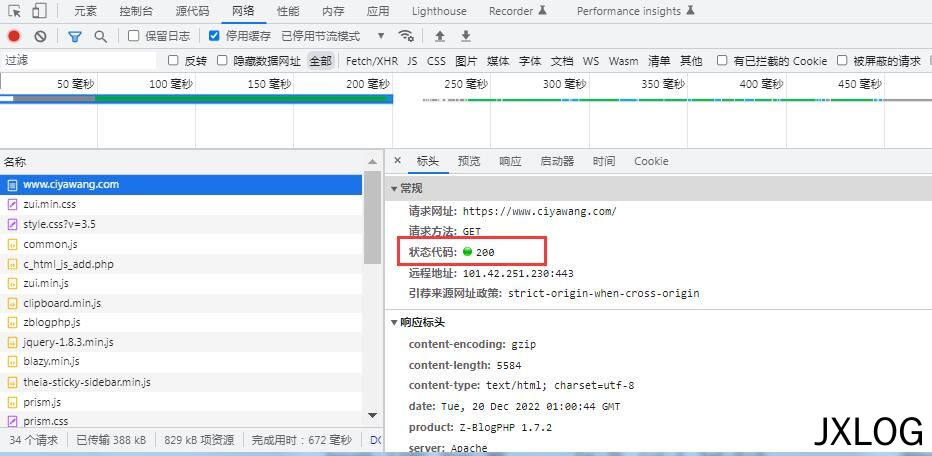Click the stylesheet icon beside zui.min.css

[12, 205]
